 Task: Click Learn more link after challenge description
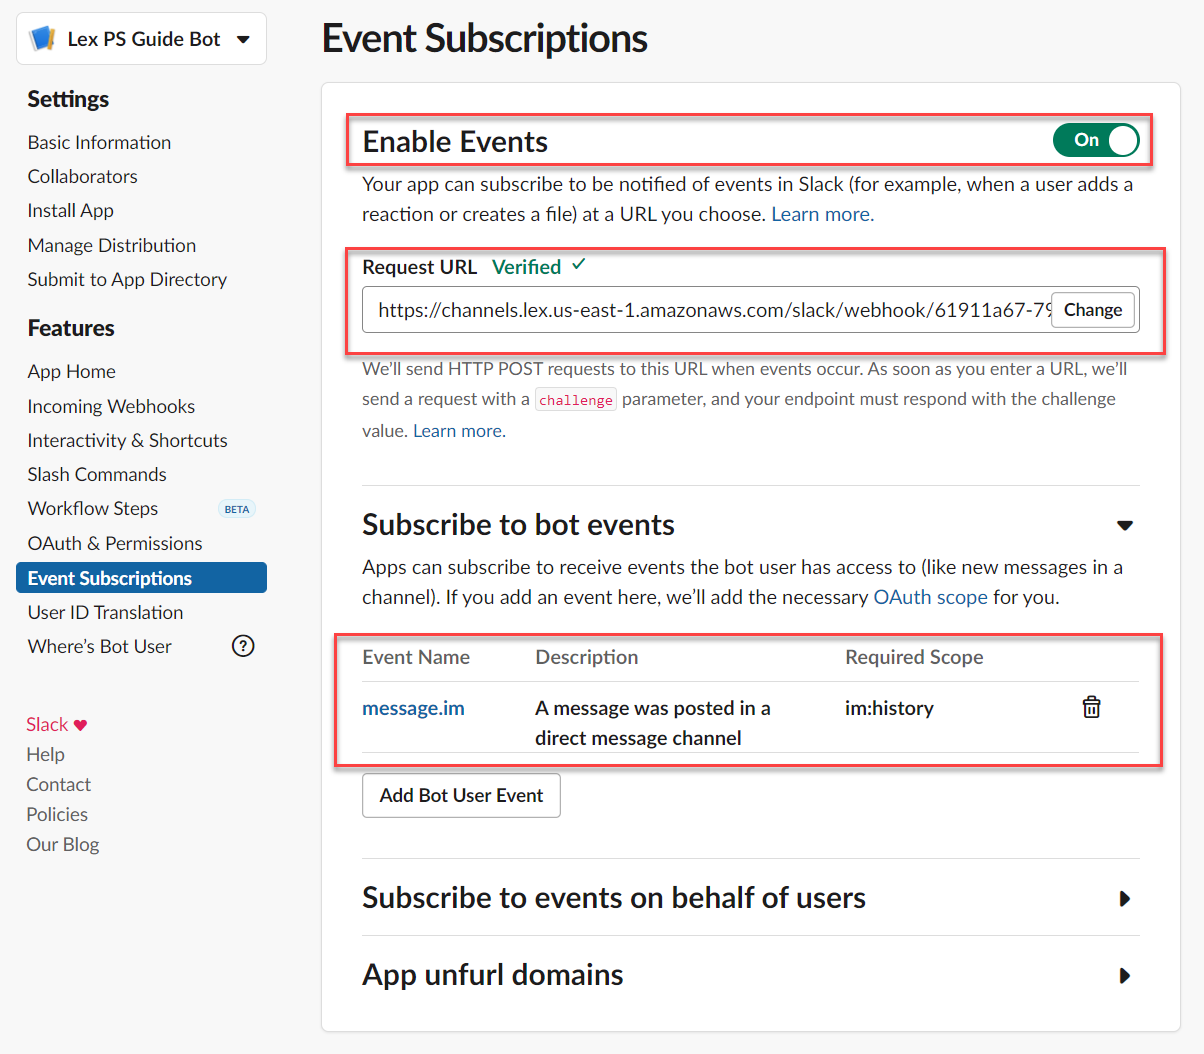[459, 431]
